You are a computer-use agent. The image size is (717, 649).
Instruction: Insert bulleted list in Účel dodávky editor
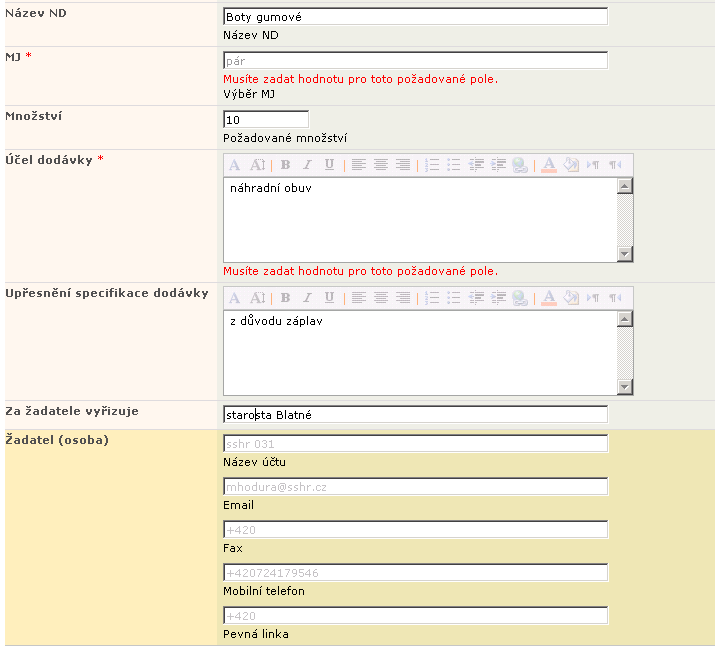coord(454,165)
